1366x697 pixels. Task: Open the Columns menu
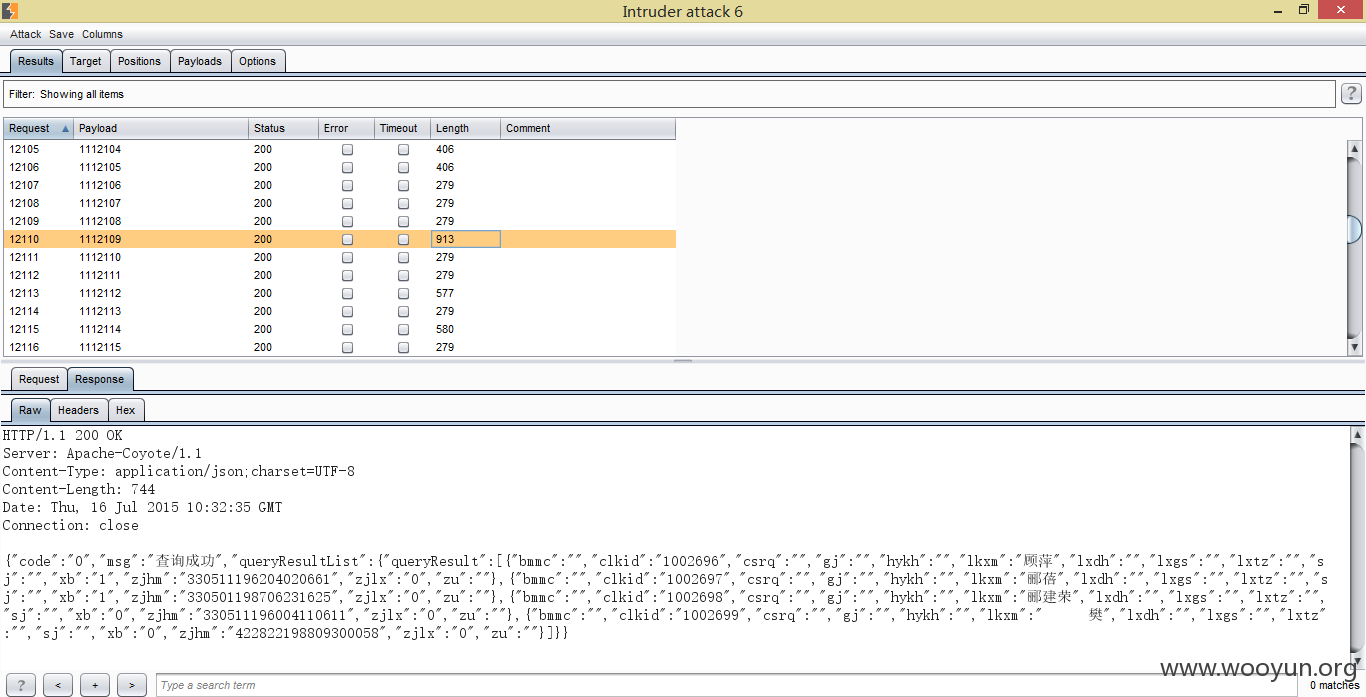click(x=102, y=34)
